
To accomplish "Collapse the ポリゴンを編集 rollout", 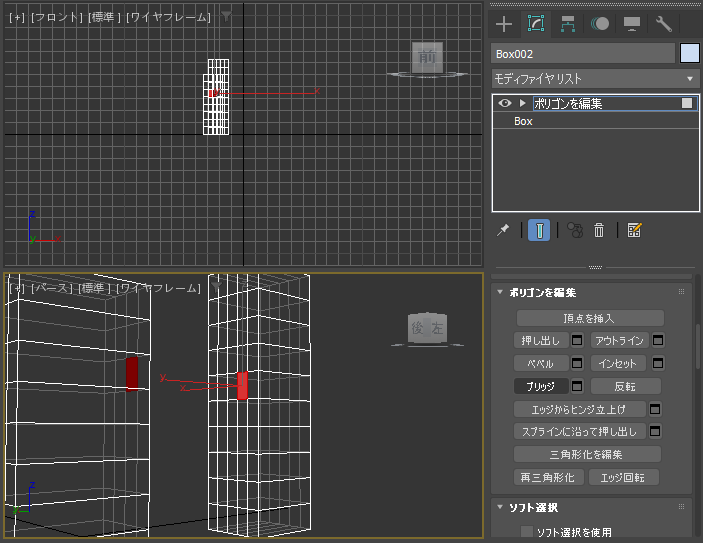I will coord(500,292).
